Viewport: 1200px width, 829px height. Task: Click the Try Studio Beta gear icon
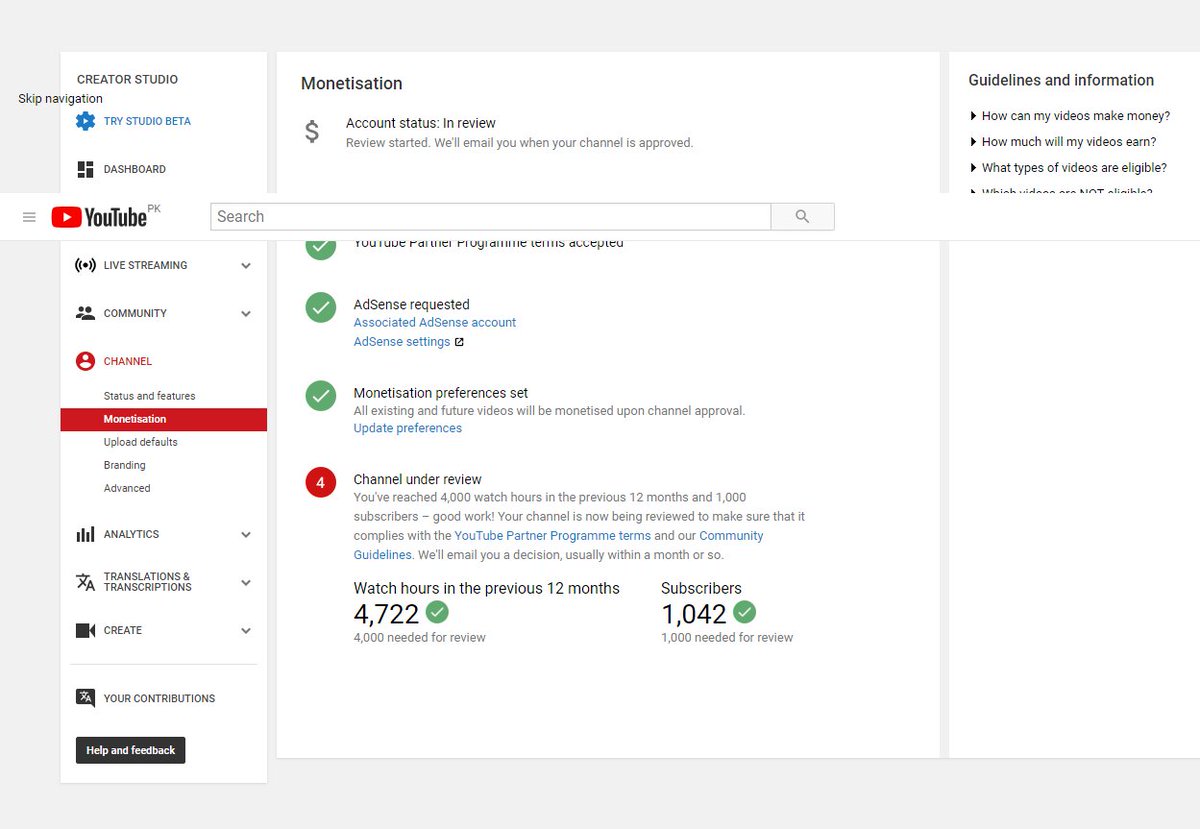pos(86,121)
